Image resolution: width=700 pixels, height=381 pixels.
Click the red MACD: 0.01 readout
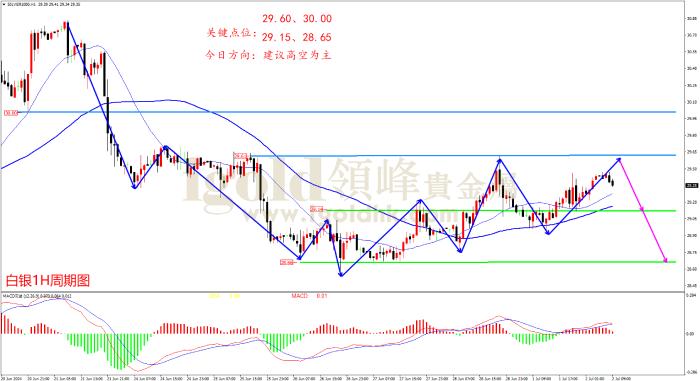(x=309, y=296)
